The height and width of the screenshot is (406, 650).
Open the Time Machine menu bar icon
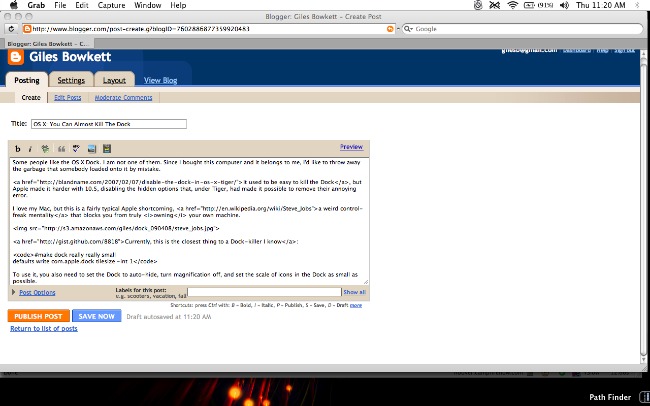click(478, 5)
